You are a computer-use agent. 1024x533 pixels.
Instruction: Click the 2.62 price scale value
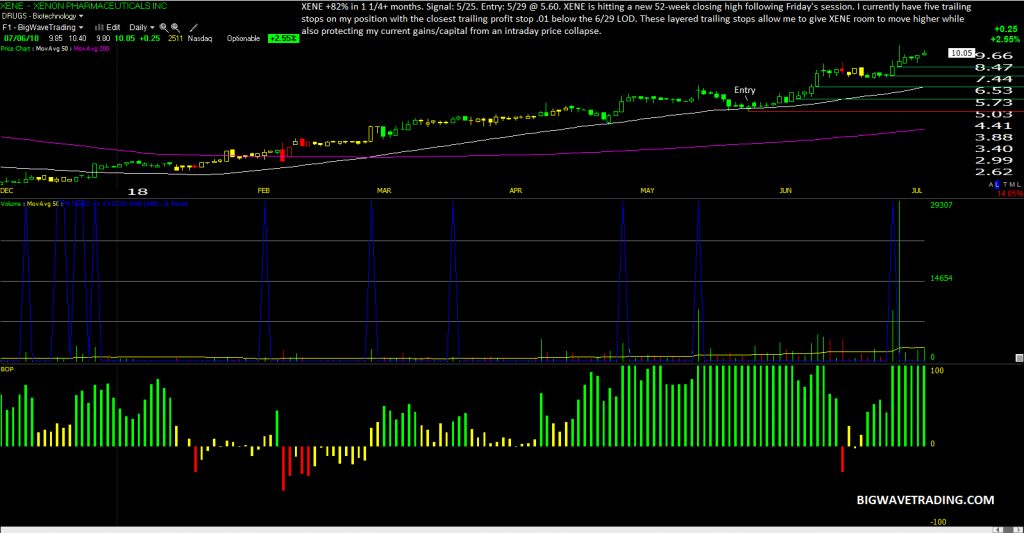tap(993, 172)
